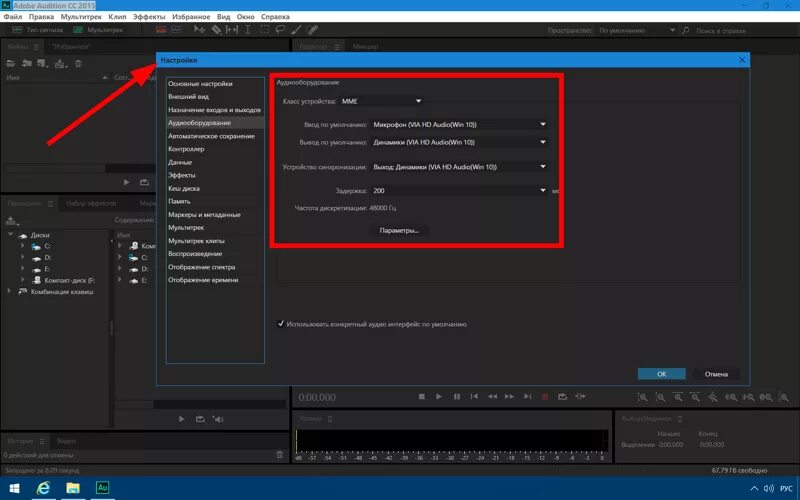
Task: Open the default input microphone dropdown
Action: pyautogui.click(x=459, y=124)
